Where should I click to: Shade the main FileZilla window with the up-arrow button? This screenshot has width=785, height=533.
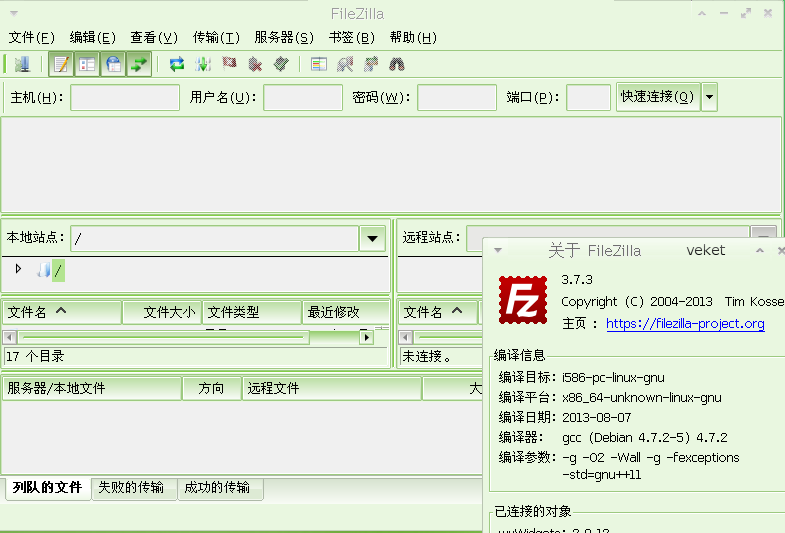click(702, 14)
